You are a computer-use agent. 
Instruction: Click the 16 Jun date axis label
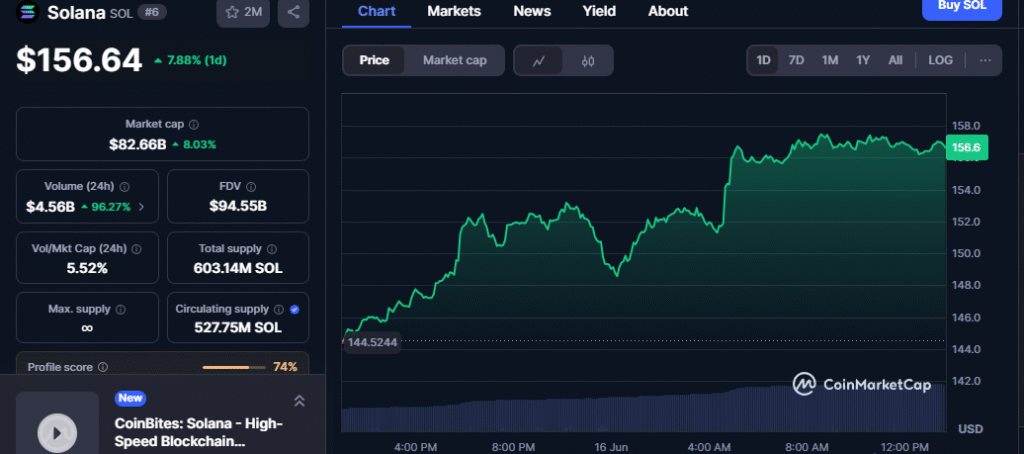pyautogui.click(x=610, y=447)
